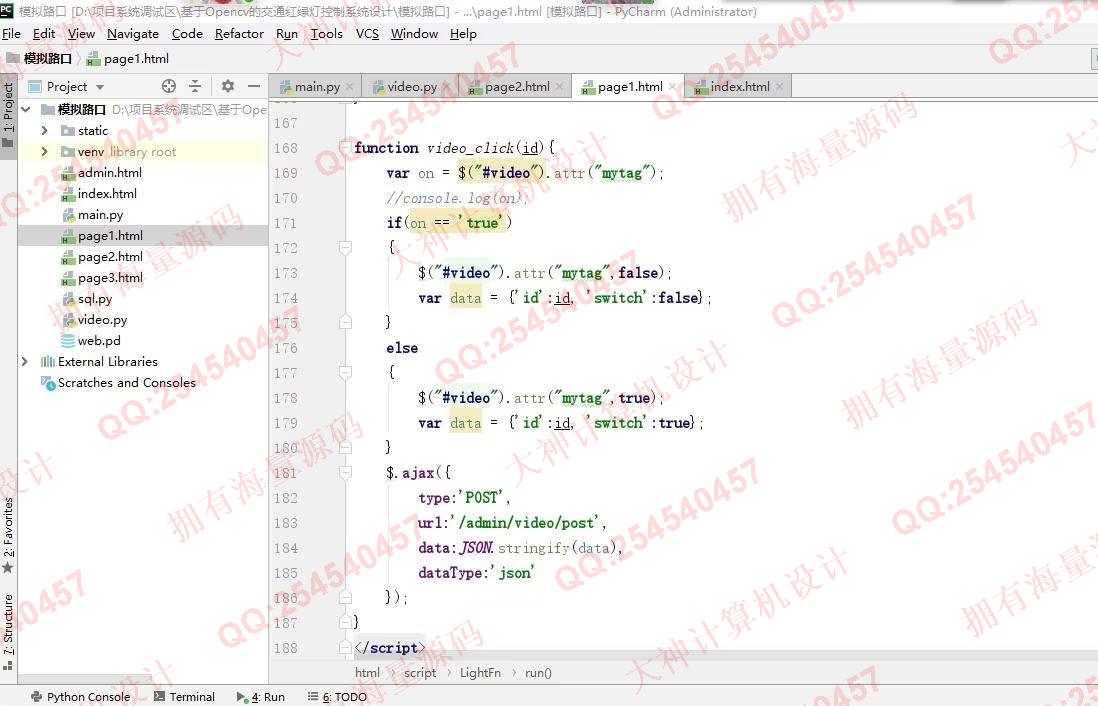
Task: Click the script breadcrumb in editor footer
Action: 420,673
